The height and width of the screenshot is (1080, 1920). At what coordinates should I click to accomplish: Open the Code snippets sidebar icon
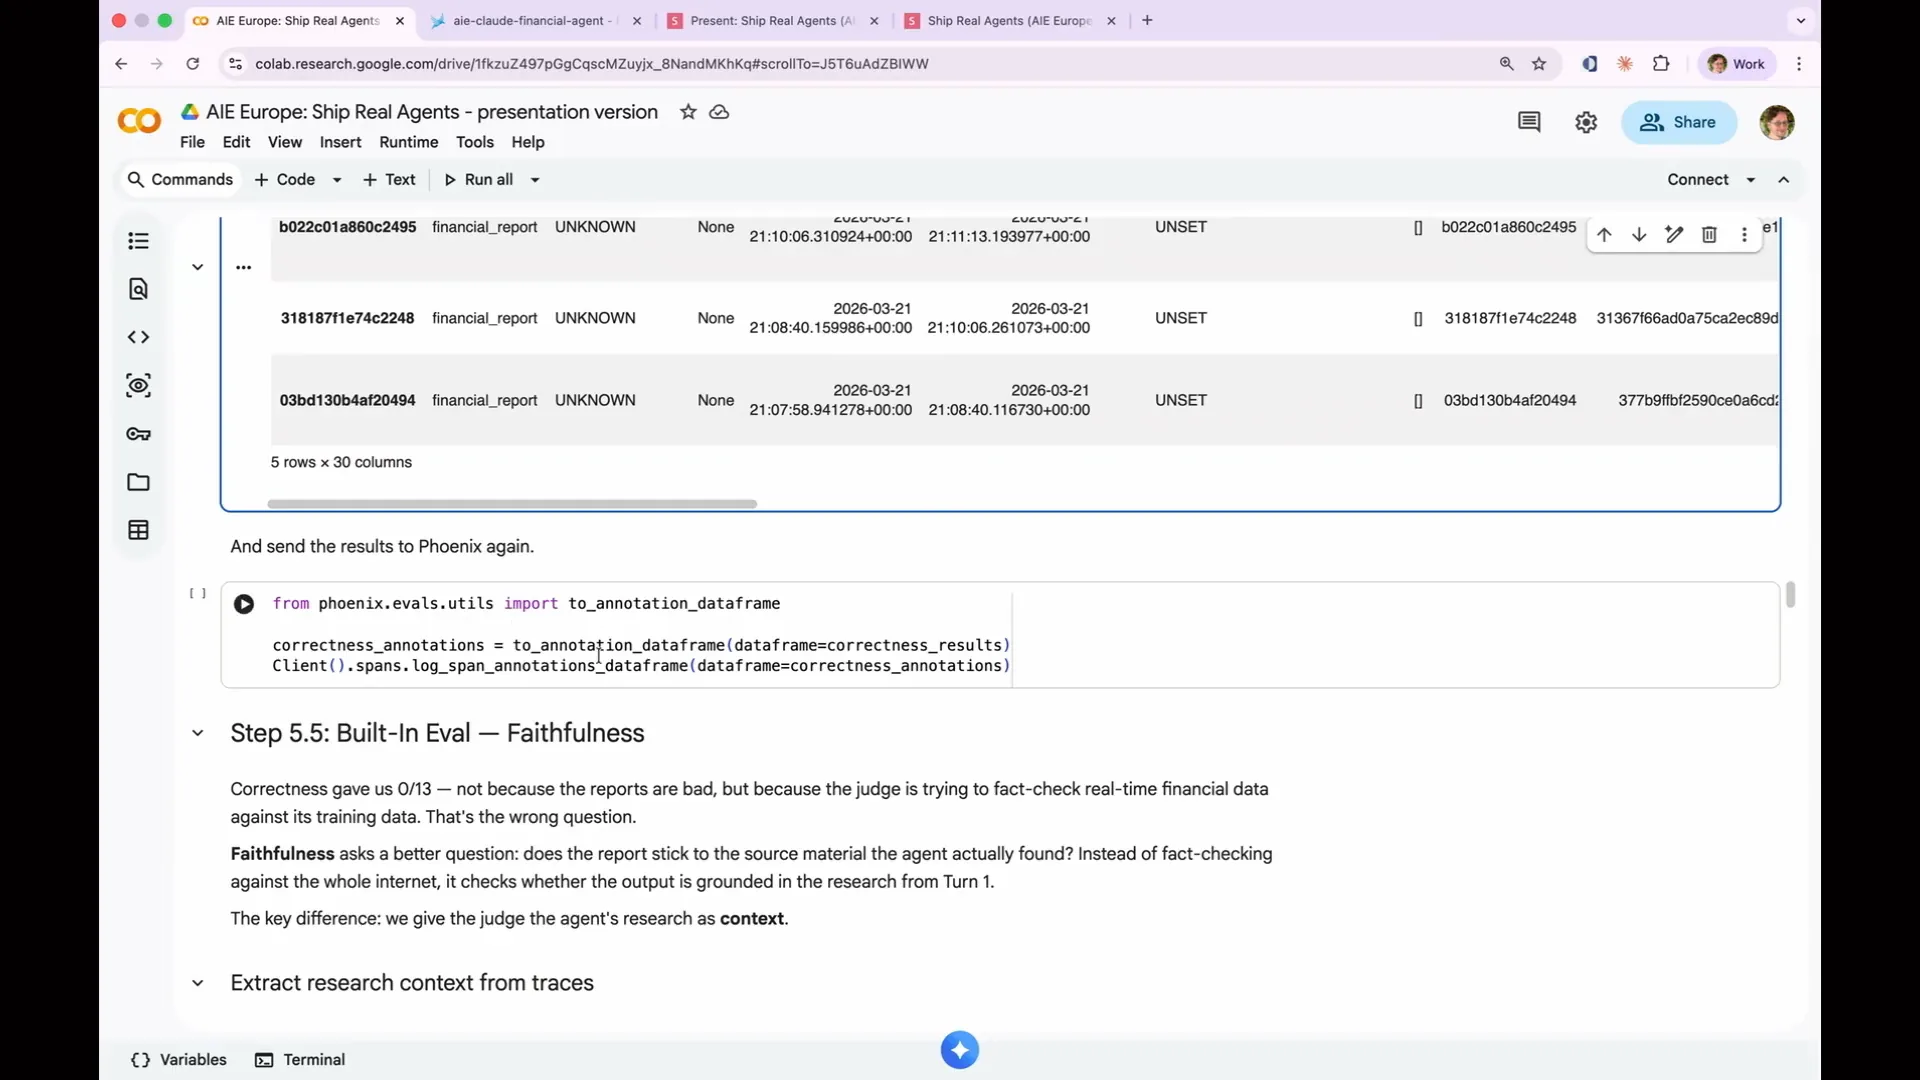[x=139, y=337]
